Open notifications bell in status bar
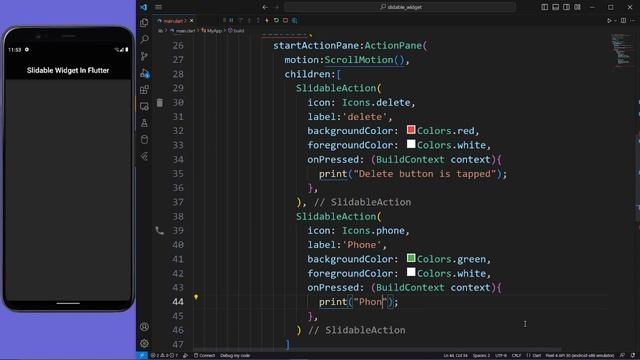640x360 pixels. pyautogui.click(x=633, y=356)
